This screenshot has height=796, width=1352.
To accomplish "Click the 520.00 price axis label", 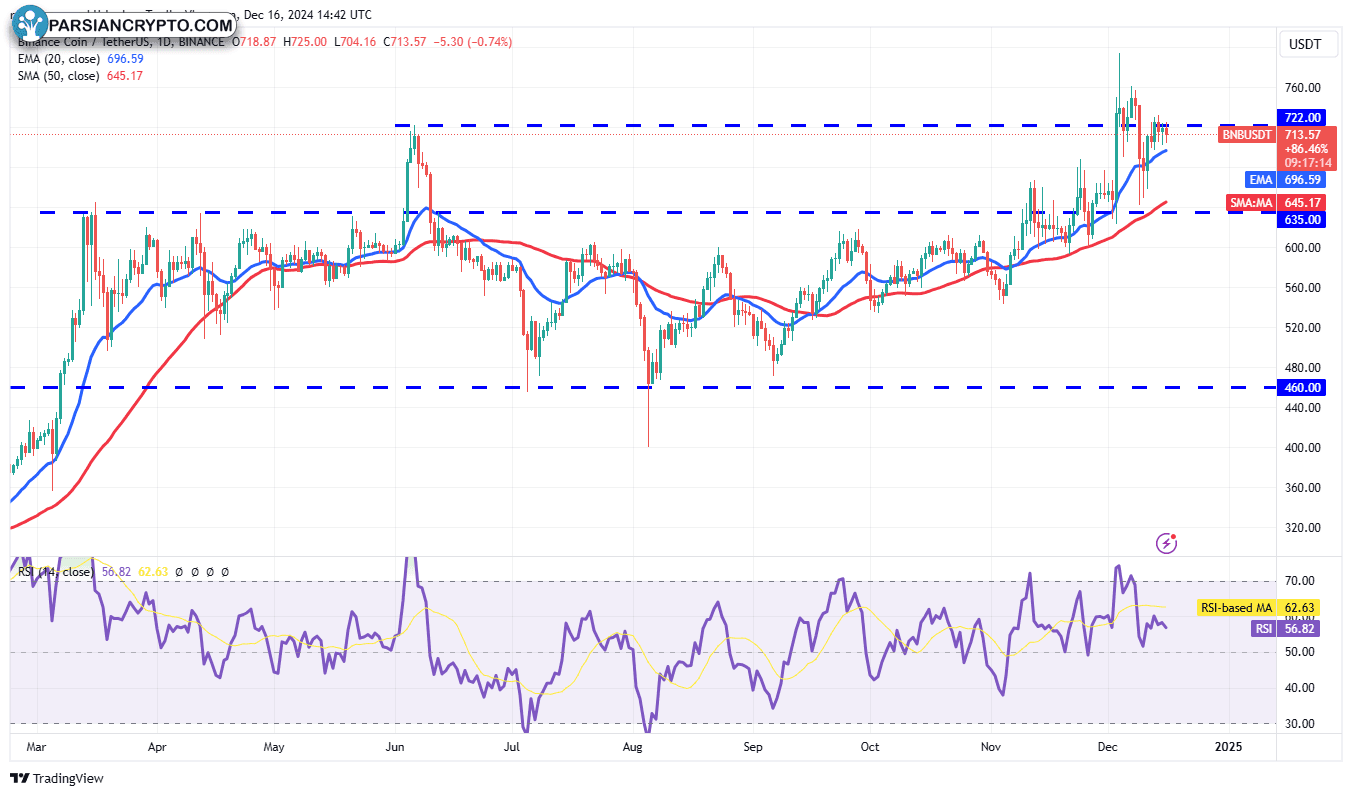I will 1304,328.
